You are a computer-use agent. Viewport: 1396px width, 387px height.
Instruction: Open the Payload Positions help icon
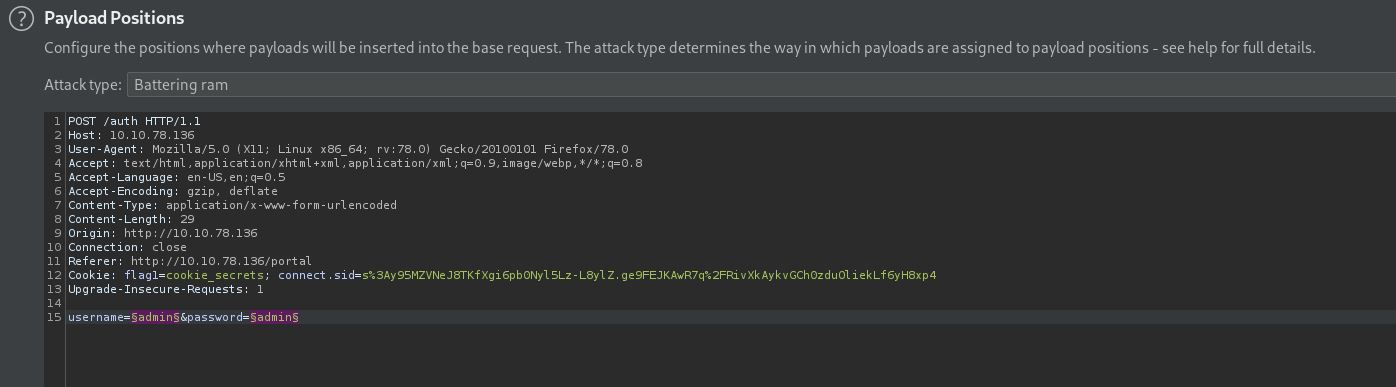click(x=21, y=20)
